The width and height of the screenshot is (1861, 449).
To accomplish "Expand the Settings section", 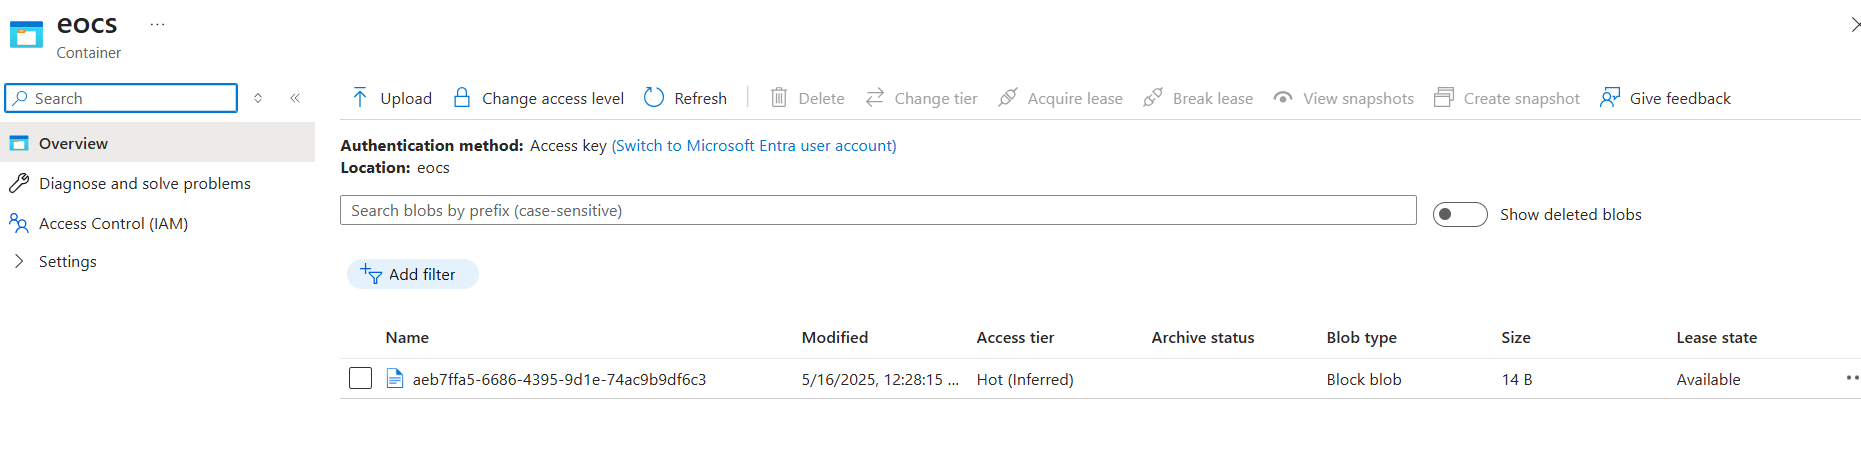I will click(19, 261).
